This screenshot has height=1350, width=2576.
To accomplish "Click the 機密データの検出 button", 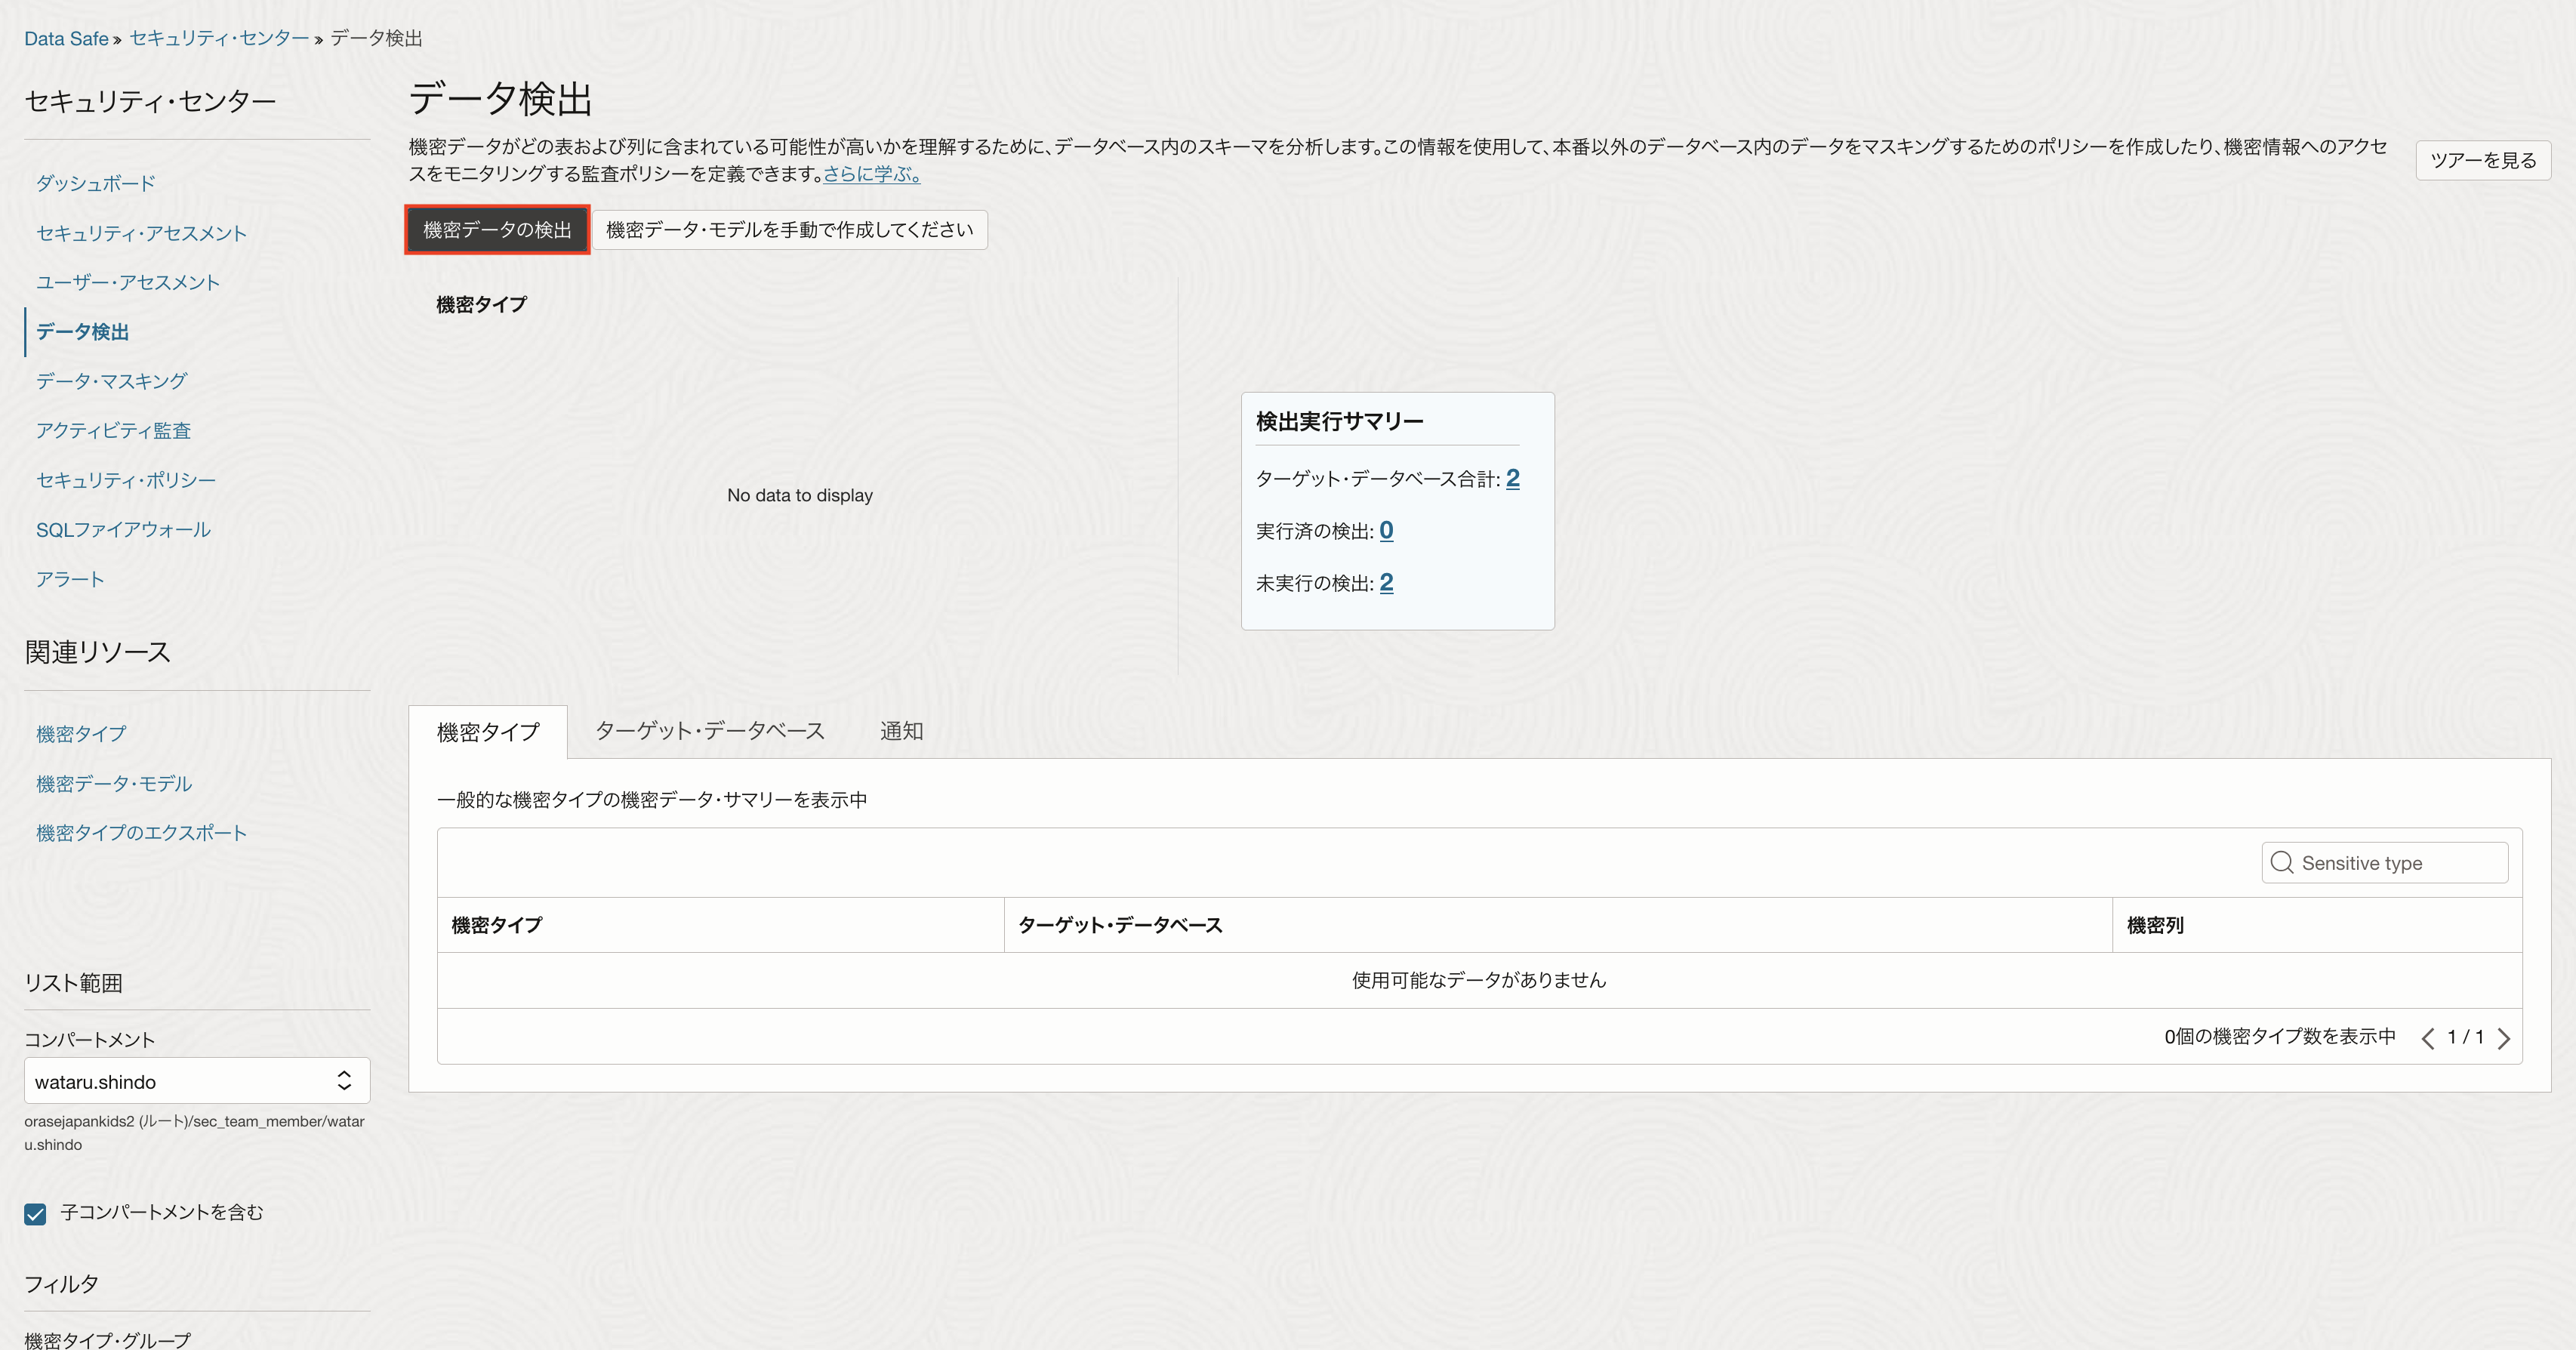I will pos(497,229).
